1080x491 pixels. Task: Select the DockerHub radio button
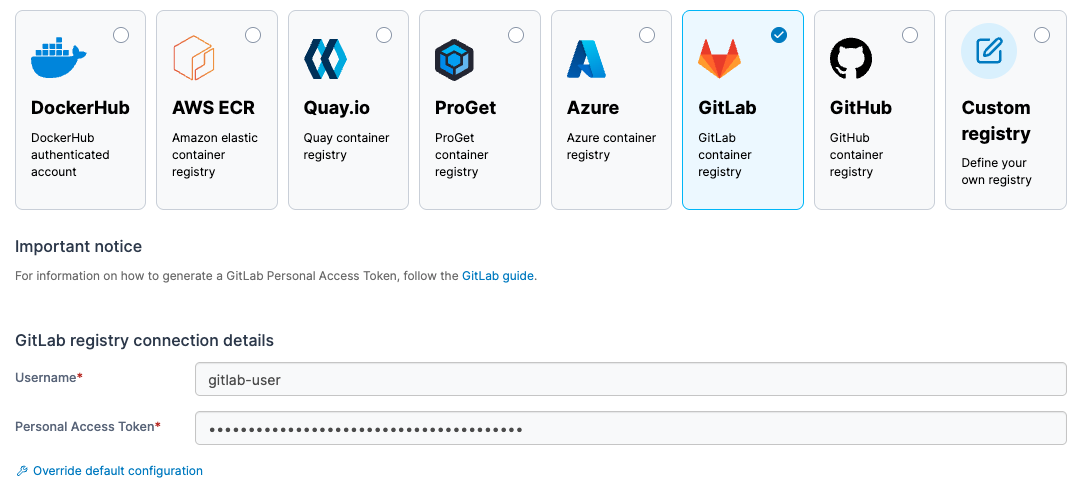[121, 35]
